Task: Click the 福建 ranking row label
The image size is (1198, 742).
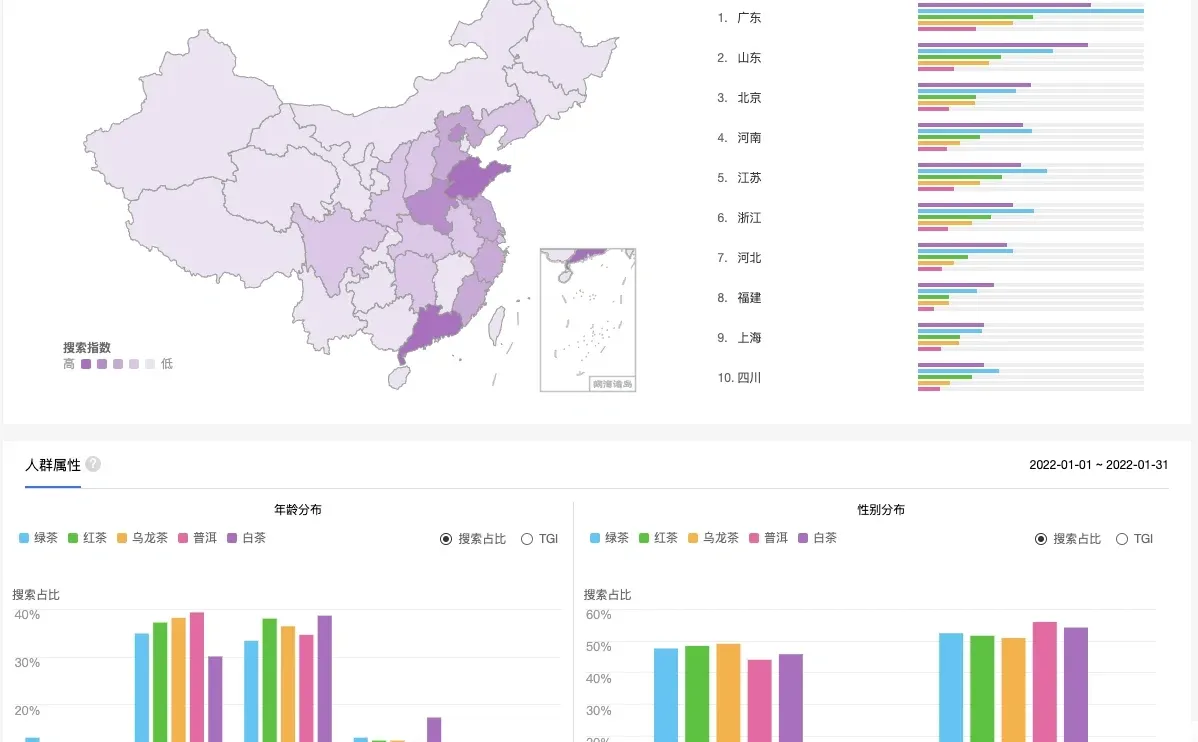Action: pos(749,297)
